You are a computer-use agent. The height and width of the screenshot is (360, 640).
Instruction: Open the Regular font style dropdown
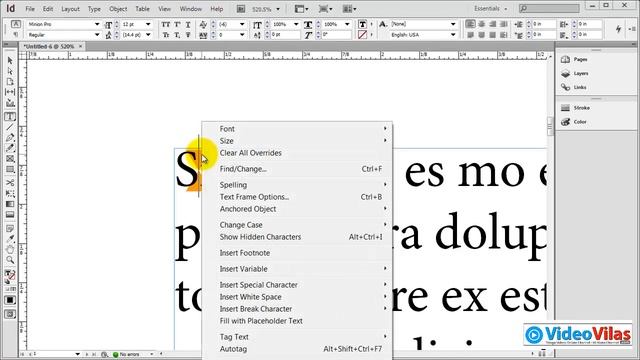97,35
